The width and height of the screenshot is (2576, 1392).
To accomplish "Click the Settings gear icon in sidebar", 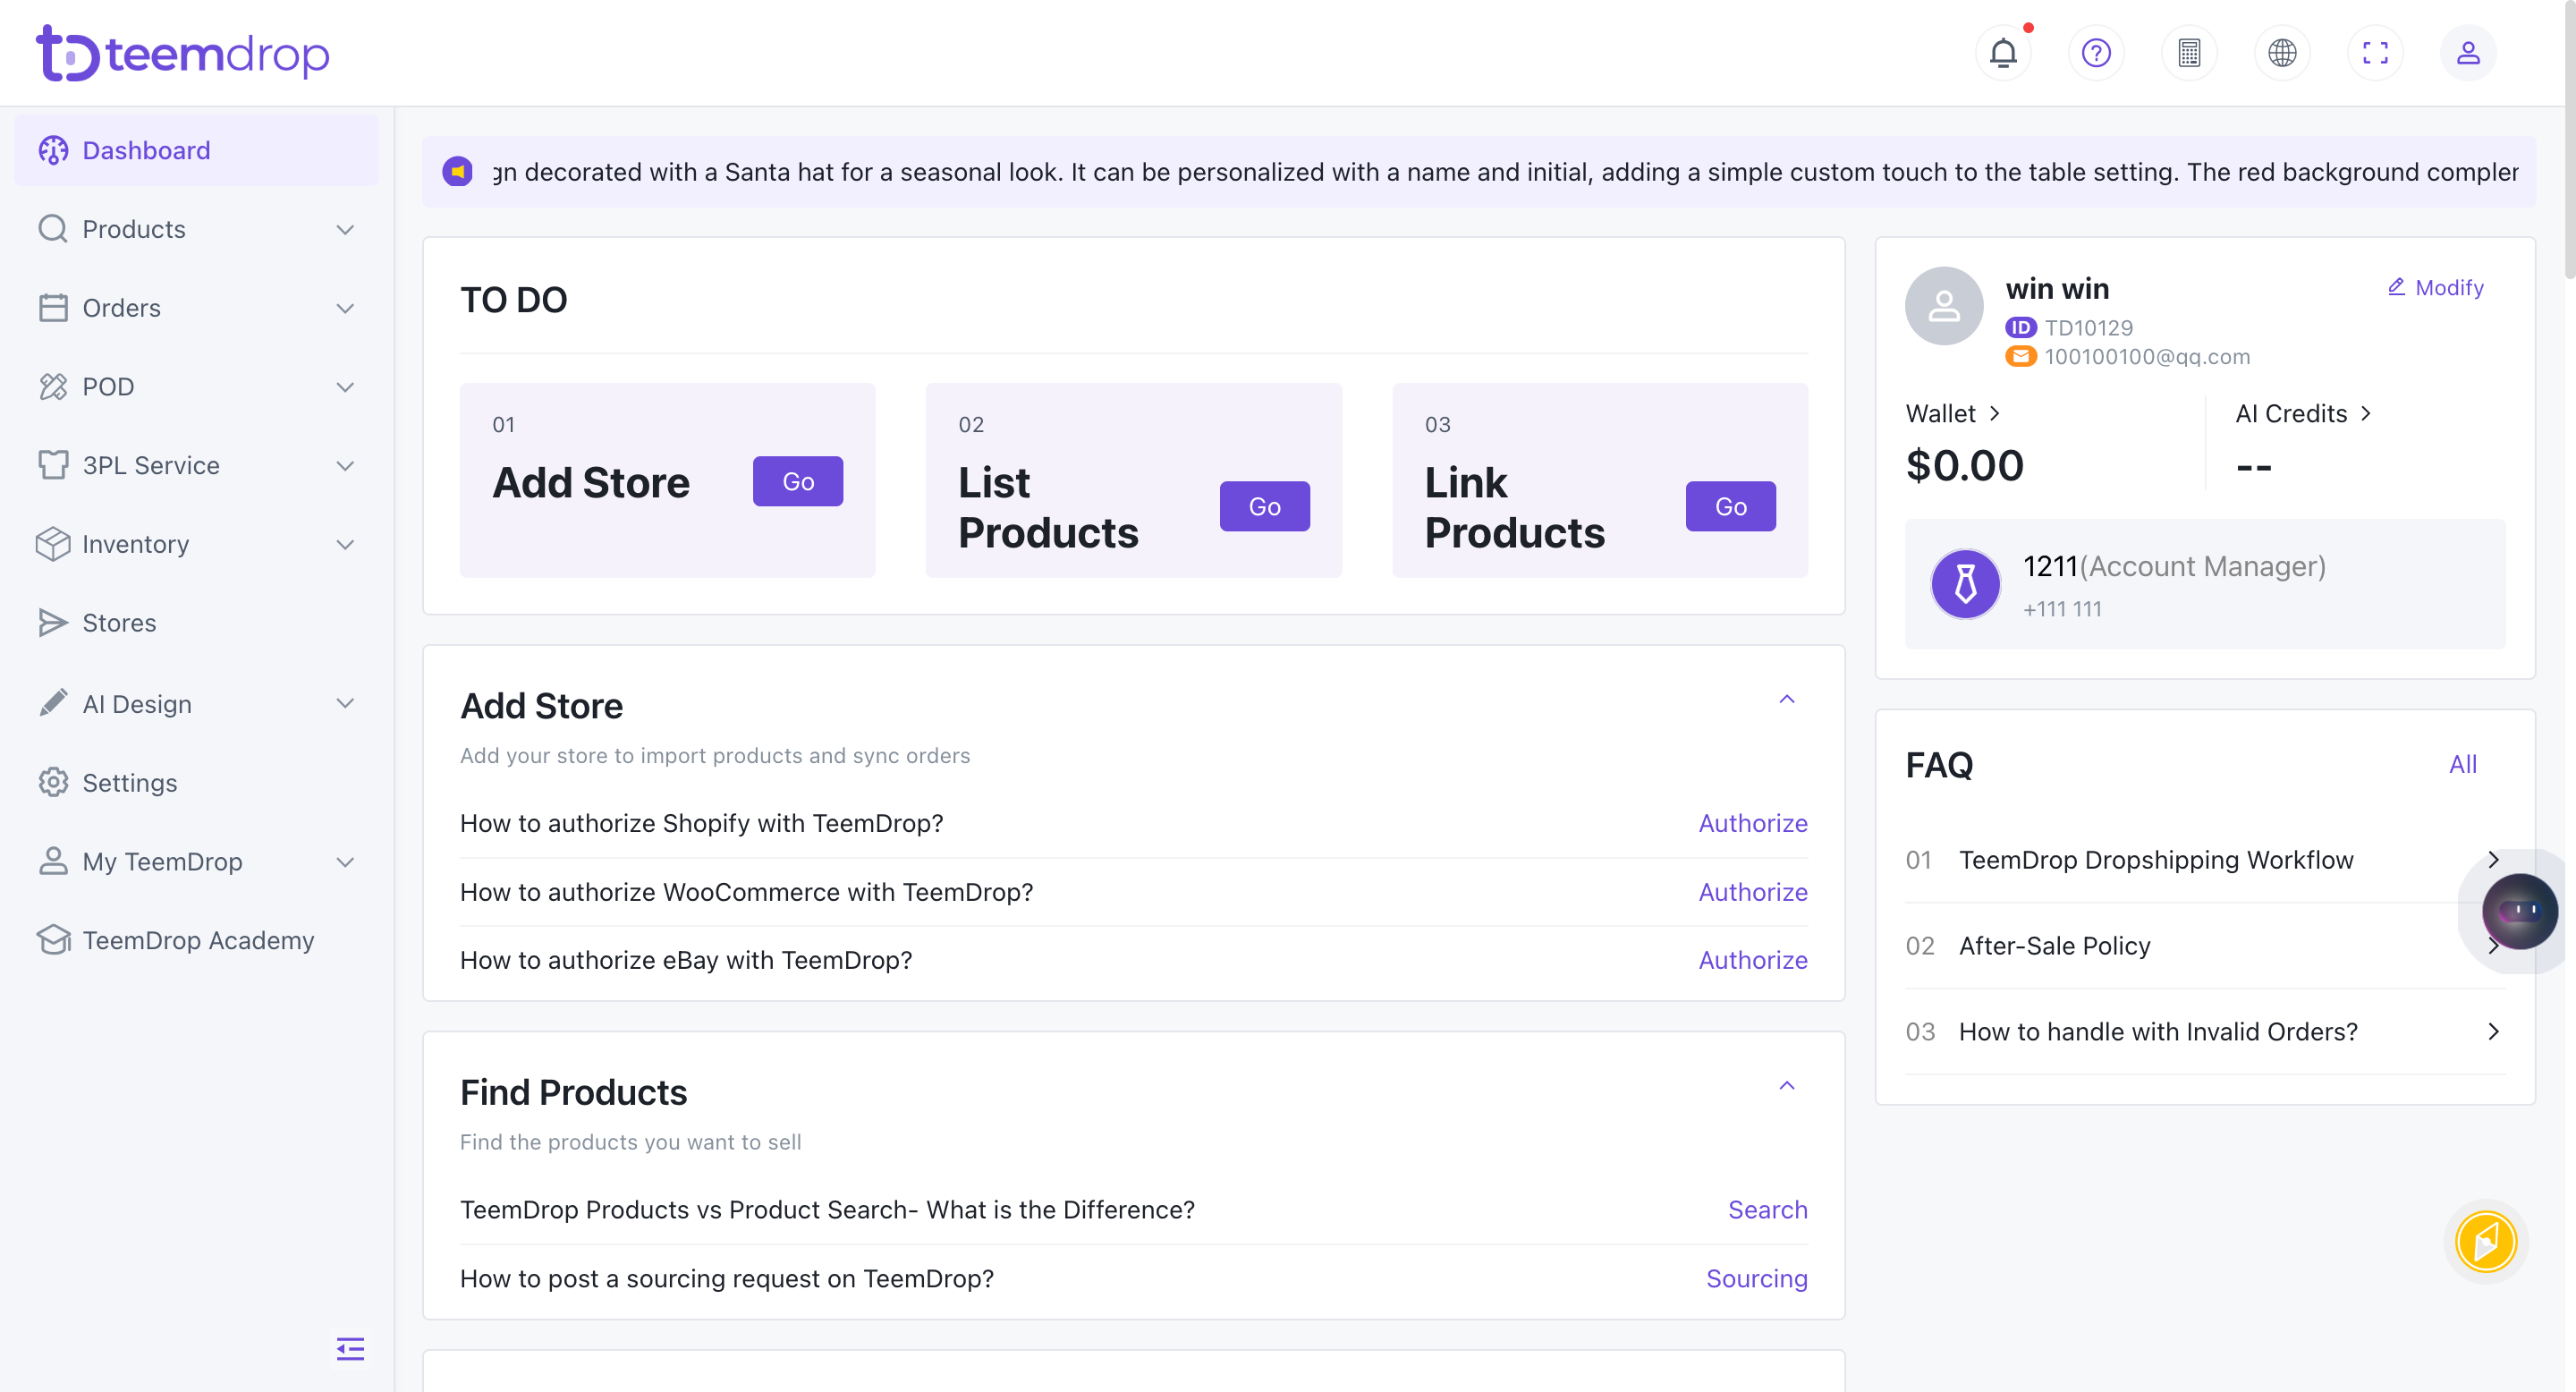I will coord(53,782).
